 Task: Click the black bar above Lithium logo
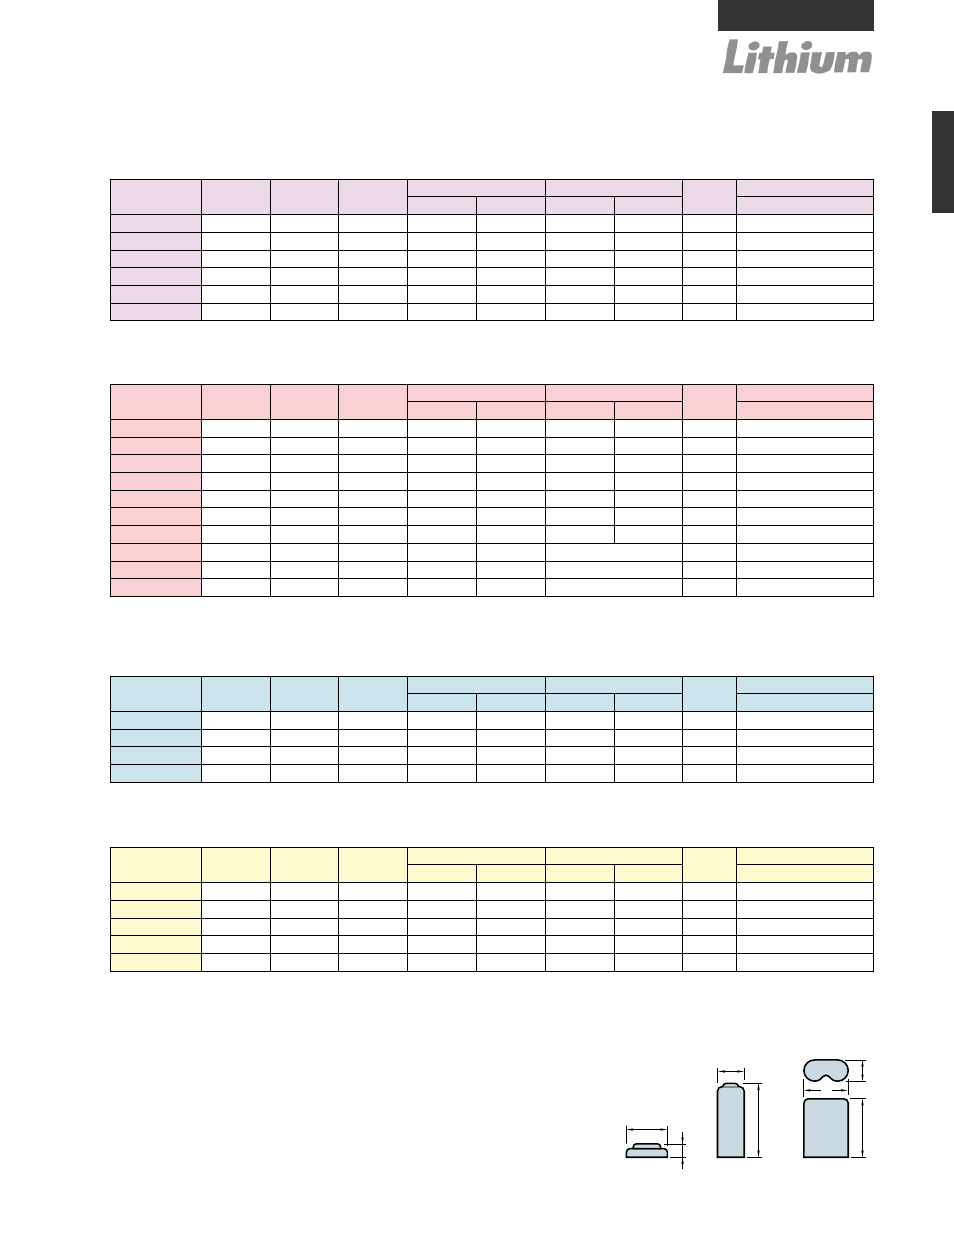[x=796, y=15]
